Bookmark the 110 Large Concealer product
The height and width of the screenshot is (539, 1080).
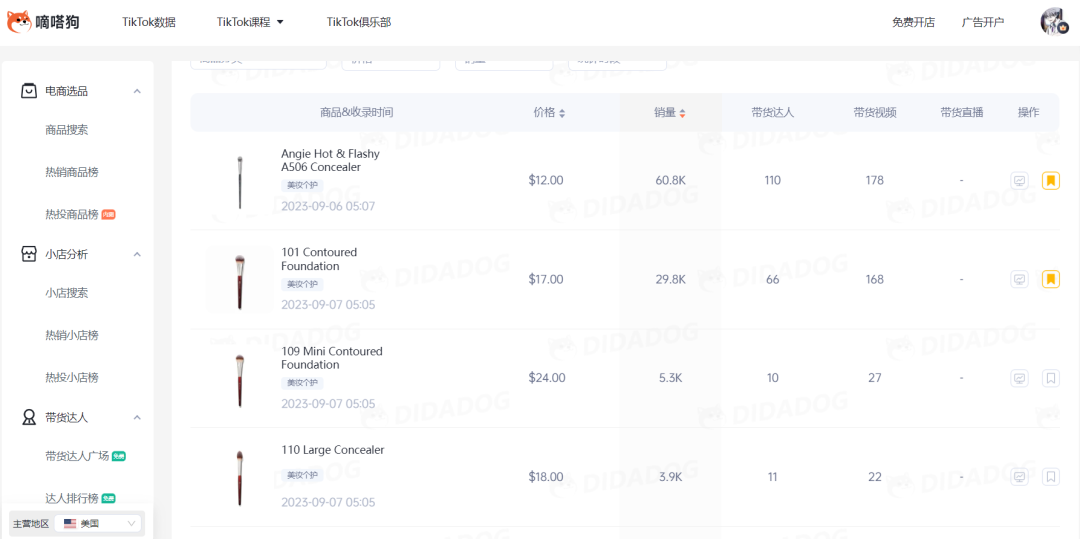pyautogui.click(x=1050, y=477)
